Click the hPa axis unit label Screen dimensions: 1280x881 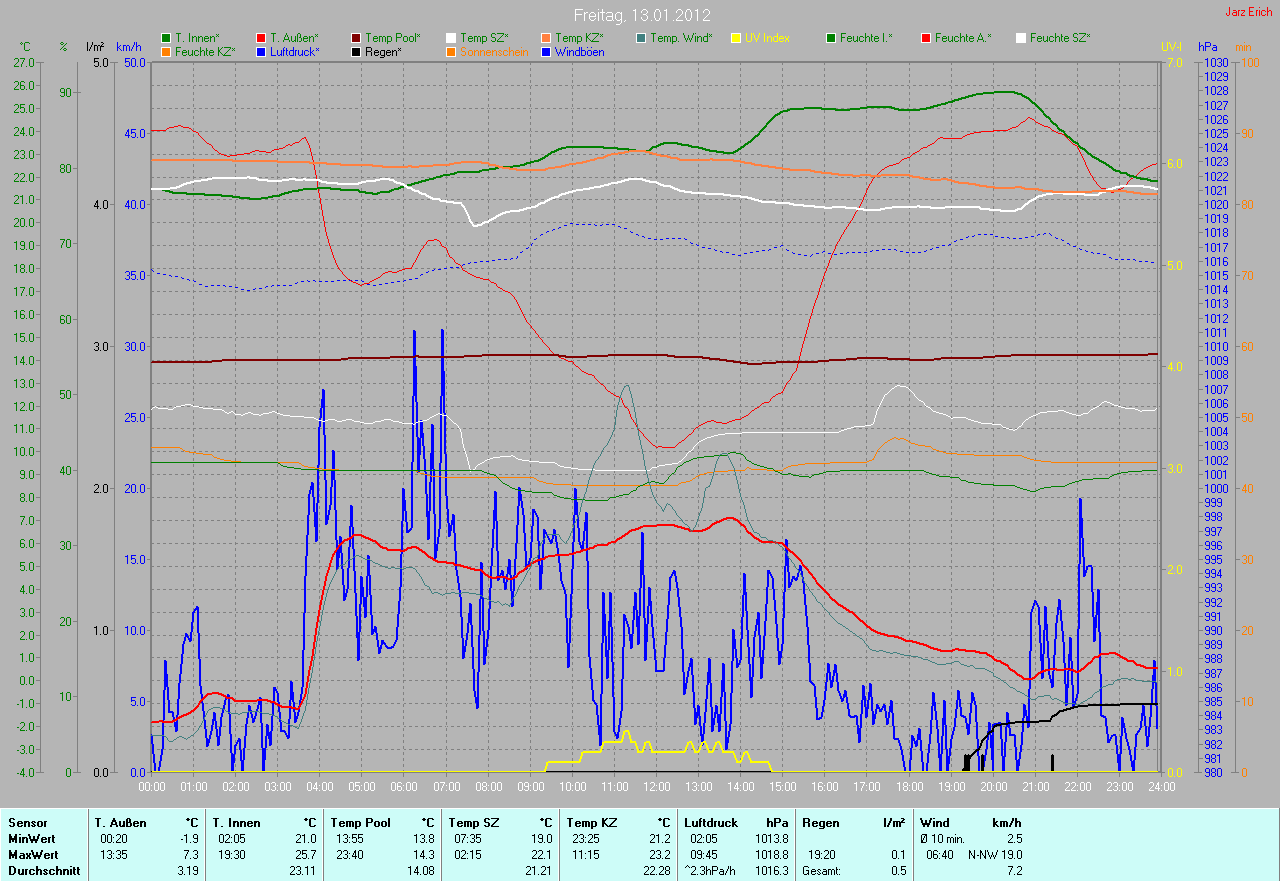click(1208, 47)
